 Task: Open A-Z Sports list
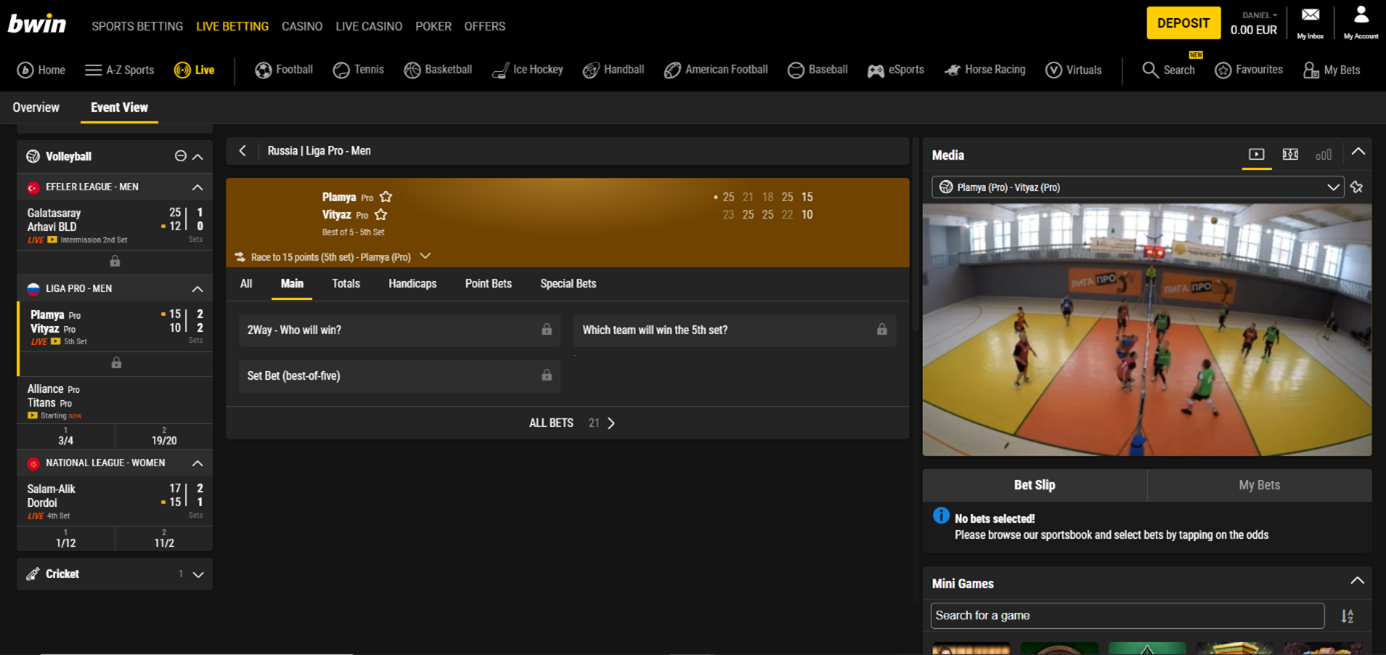coord(119,70)
